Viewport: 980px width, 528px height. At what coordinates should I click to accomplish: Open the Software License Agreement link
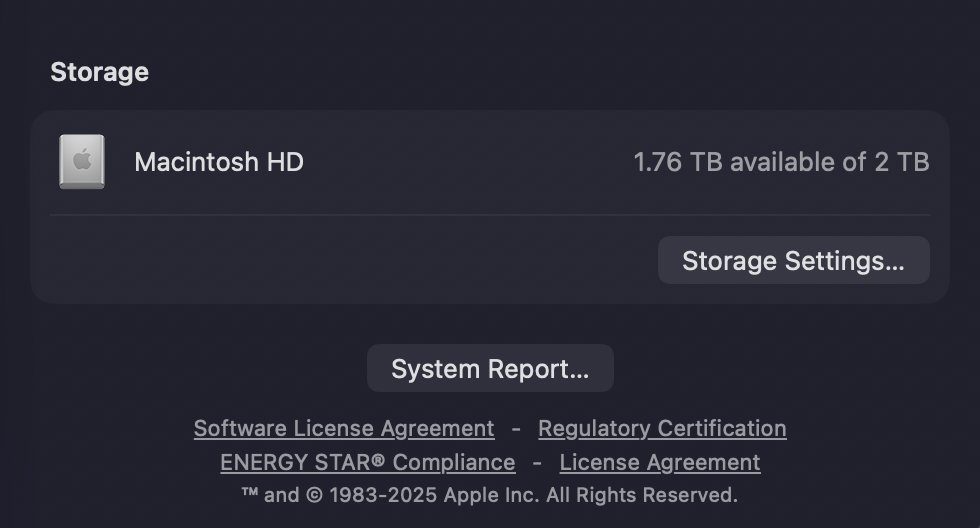[344, 429]
